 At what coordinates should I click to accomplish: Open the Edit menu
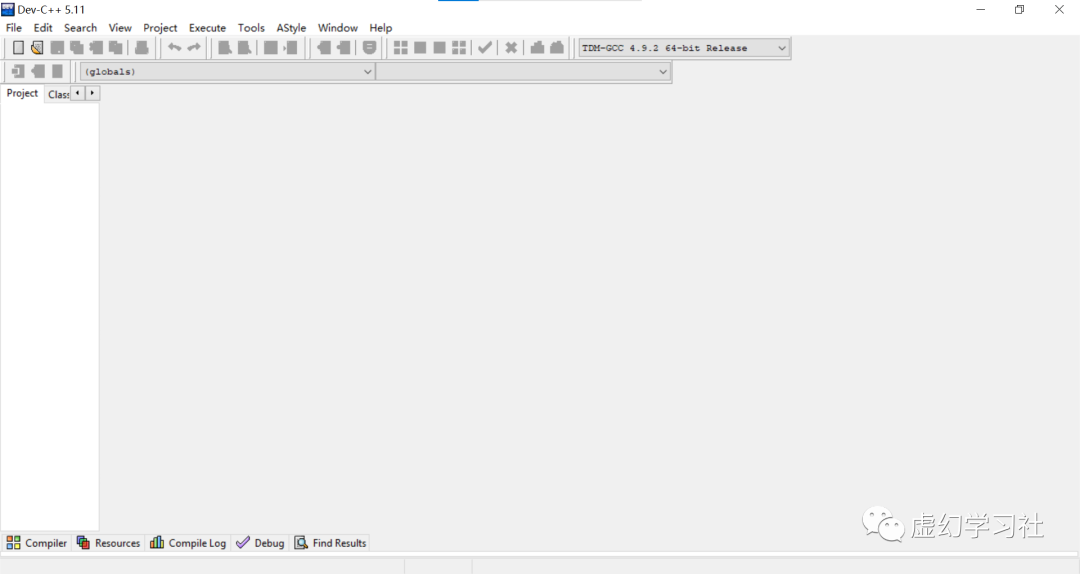click(x=43, y=28)
